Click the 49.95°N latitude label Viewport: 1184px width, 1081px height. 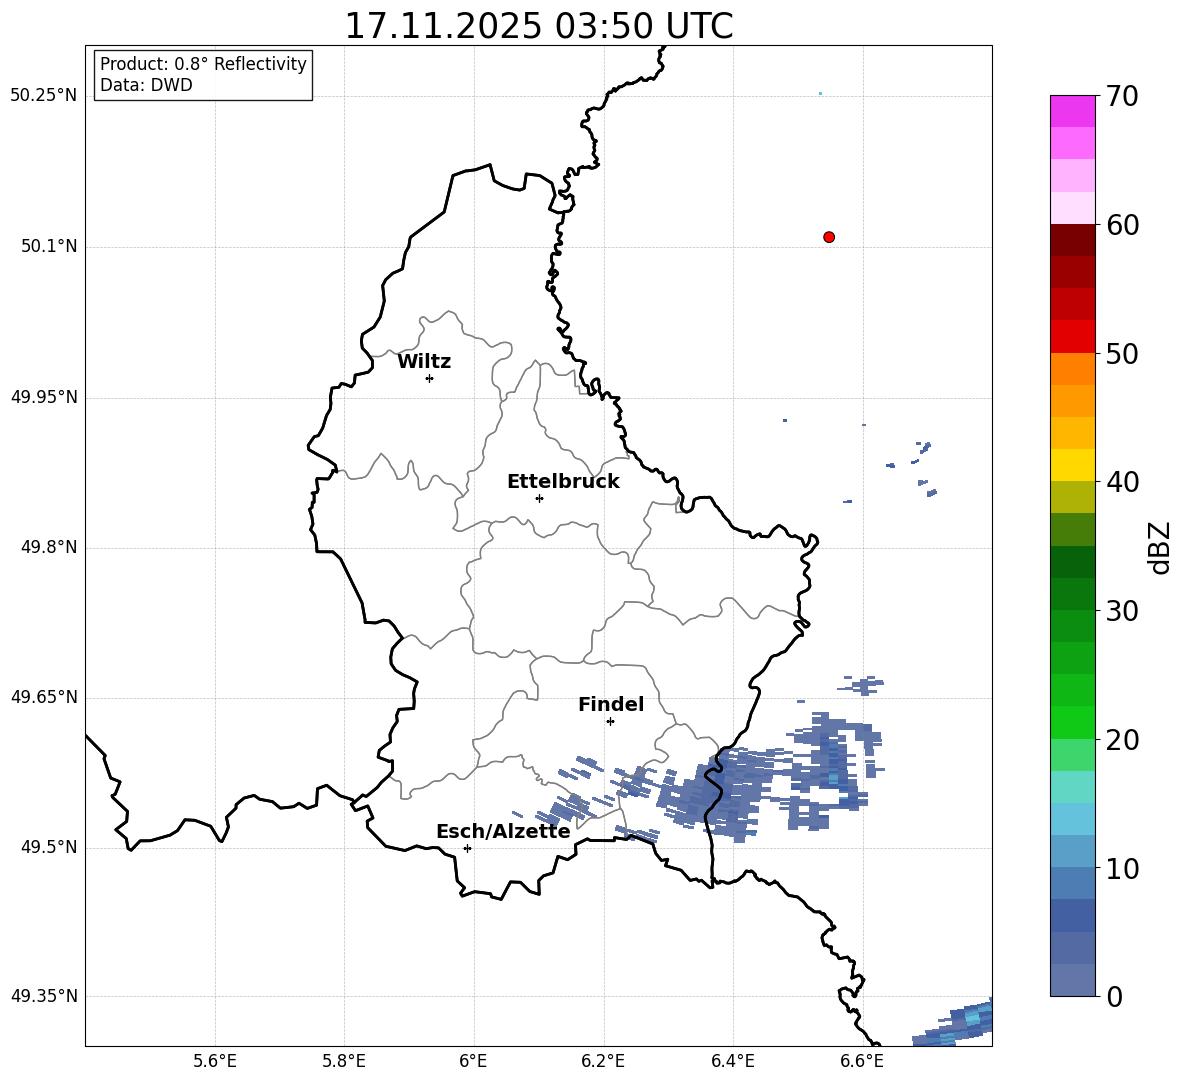point(44,397)
